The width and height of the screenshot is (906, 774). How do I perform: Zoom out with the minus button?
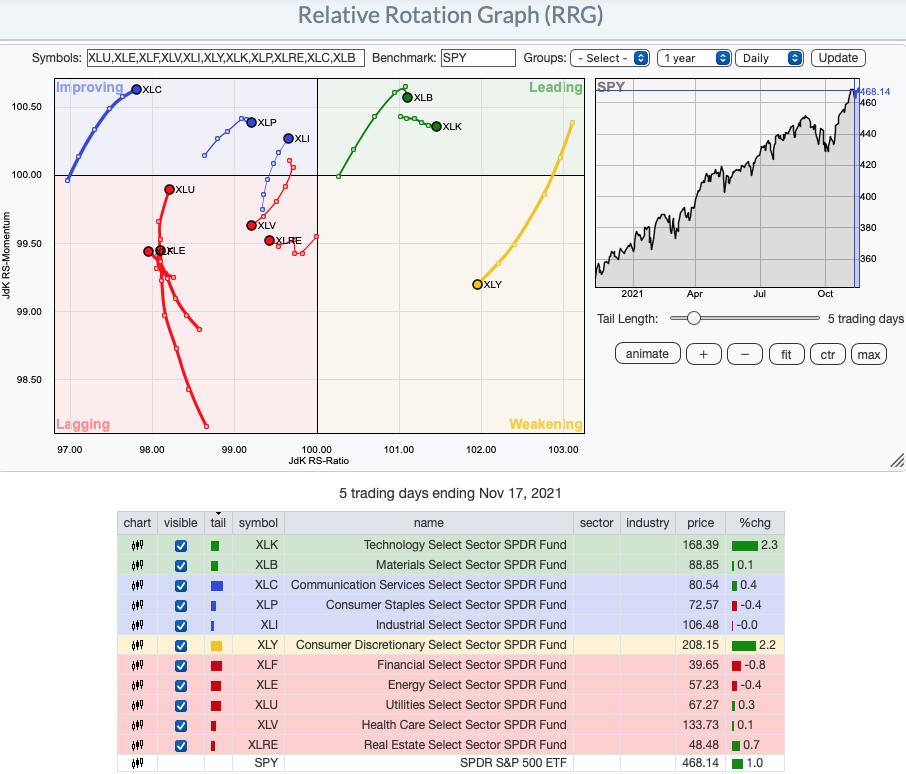[x=745, y=354]
